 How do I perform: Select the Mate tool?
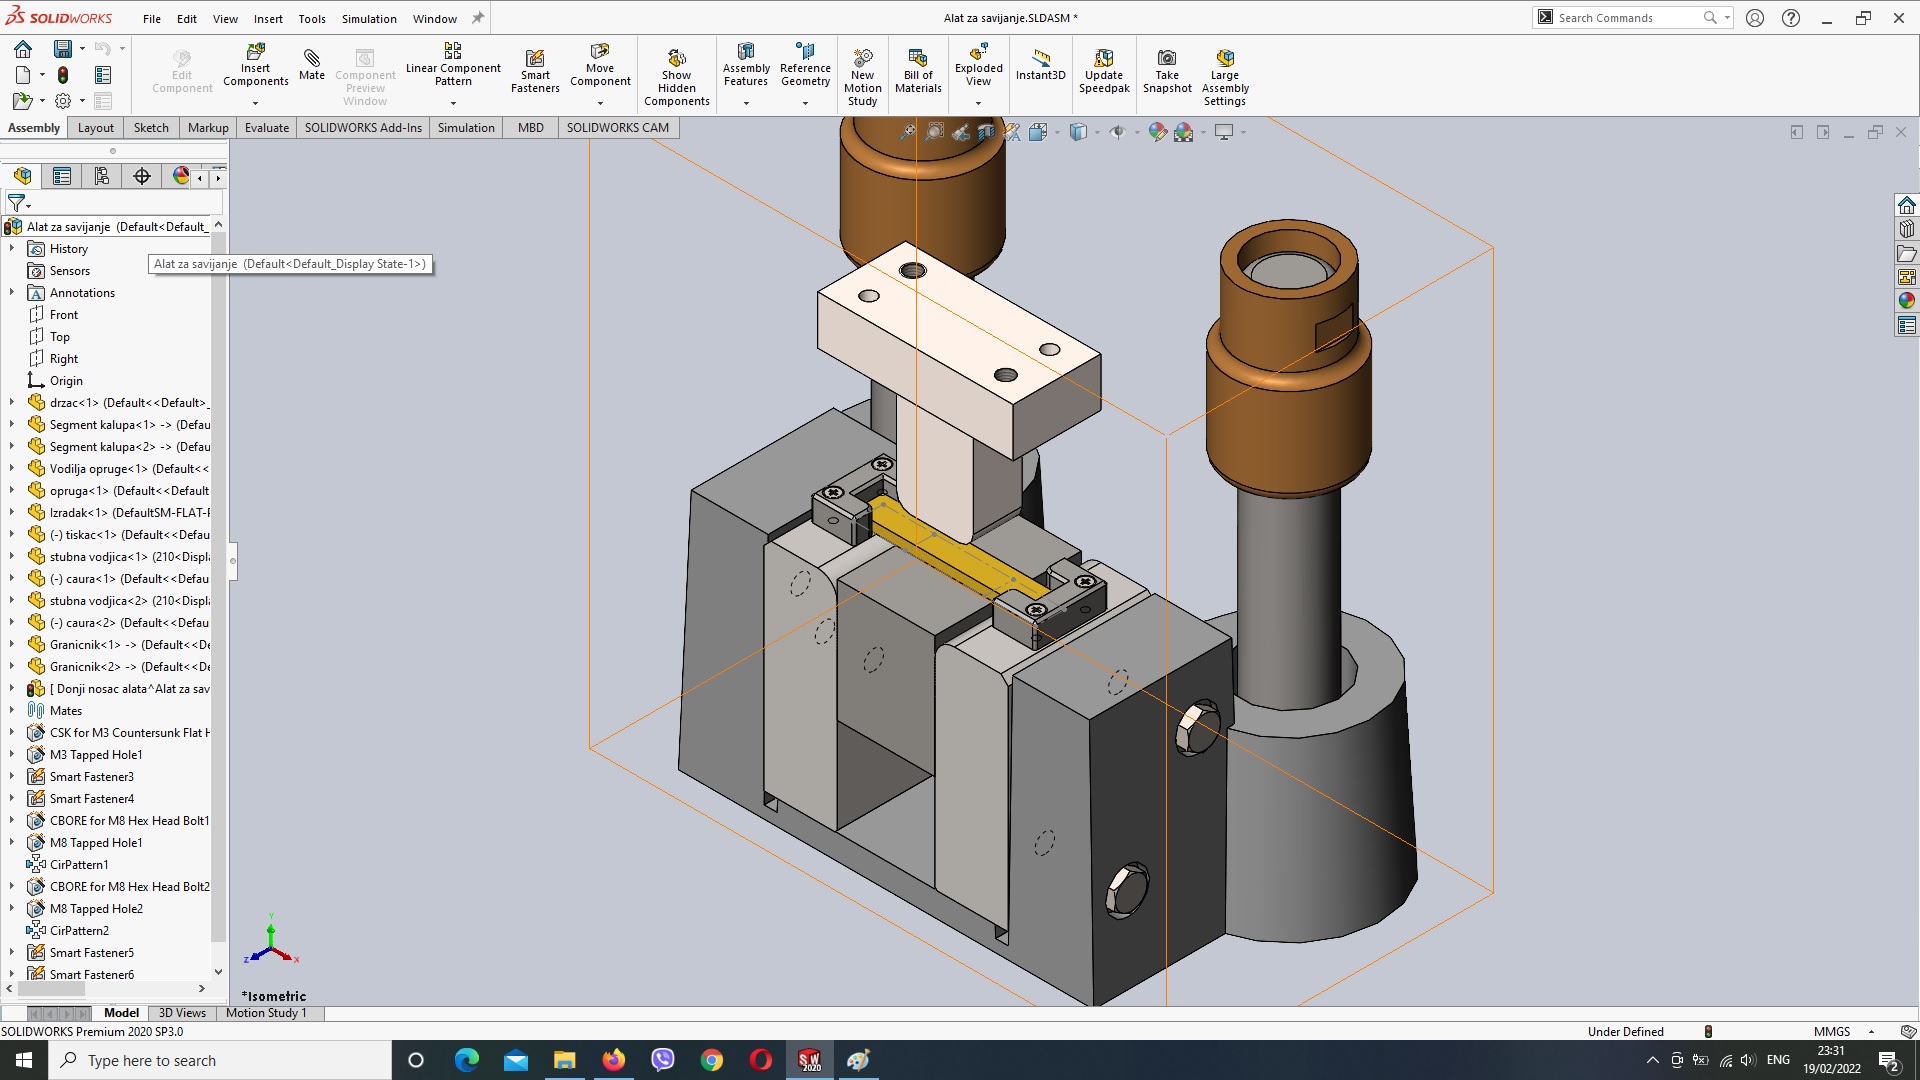tap(312, 63)
